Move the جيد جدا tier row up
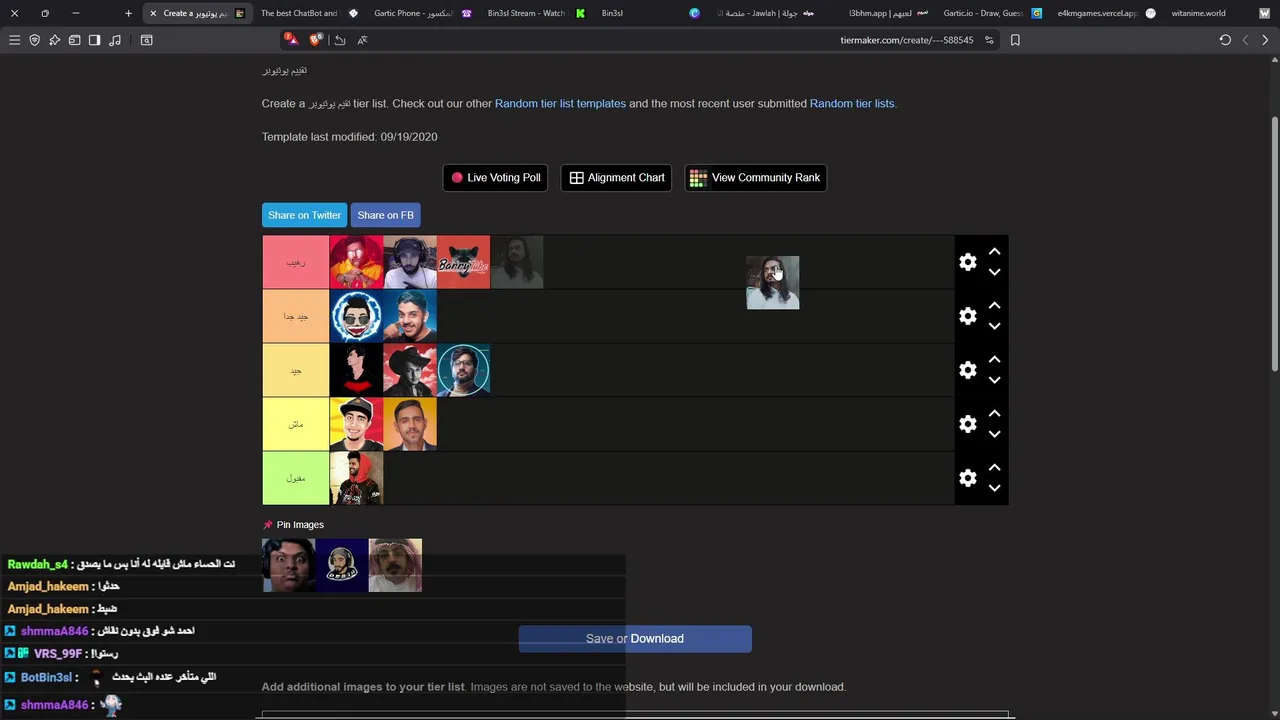Viewport: 1280px width, 720px height. [994, 306]
